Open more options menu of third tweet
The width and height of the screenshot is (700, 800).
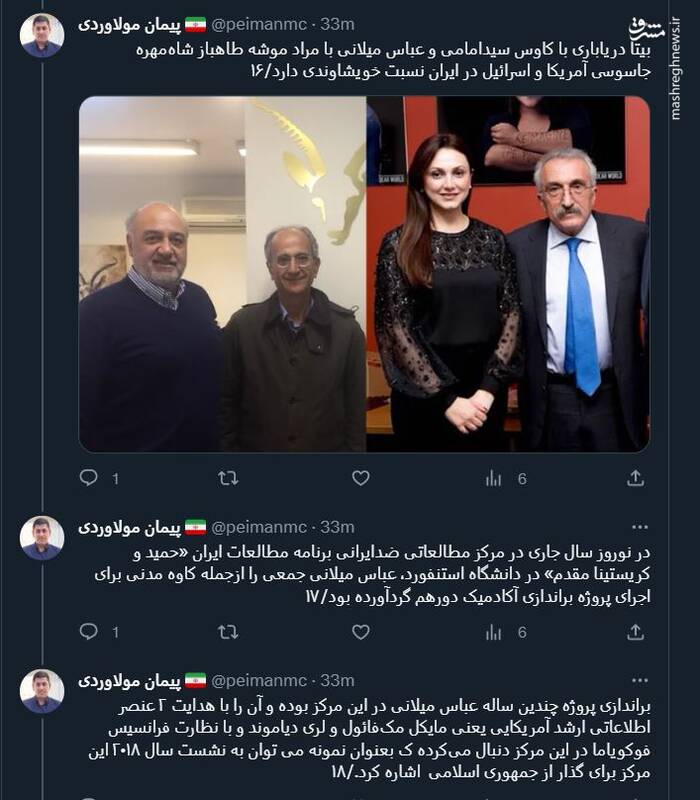click(x=639, y=681)
